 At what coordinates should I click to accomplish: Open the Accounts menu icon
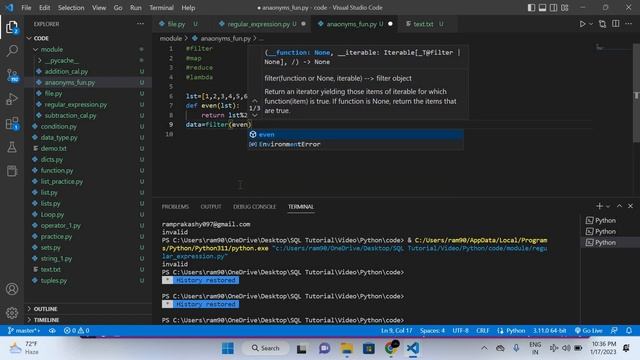(12, 289)
